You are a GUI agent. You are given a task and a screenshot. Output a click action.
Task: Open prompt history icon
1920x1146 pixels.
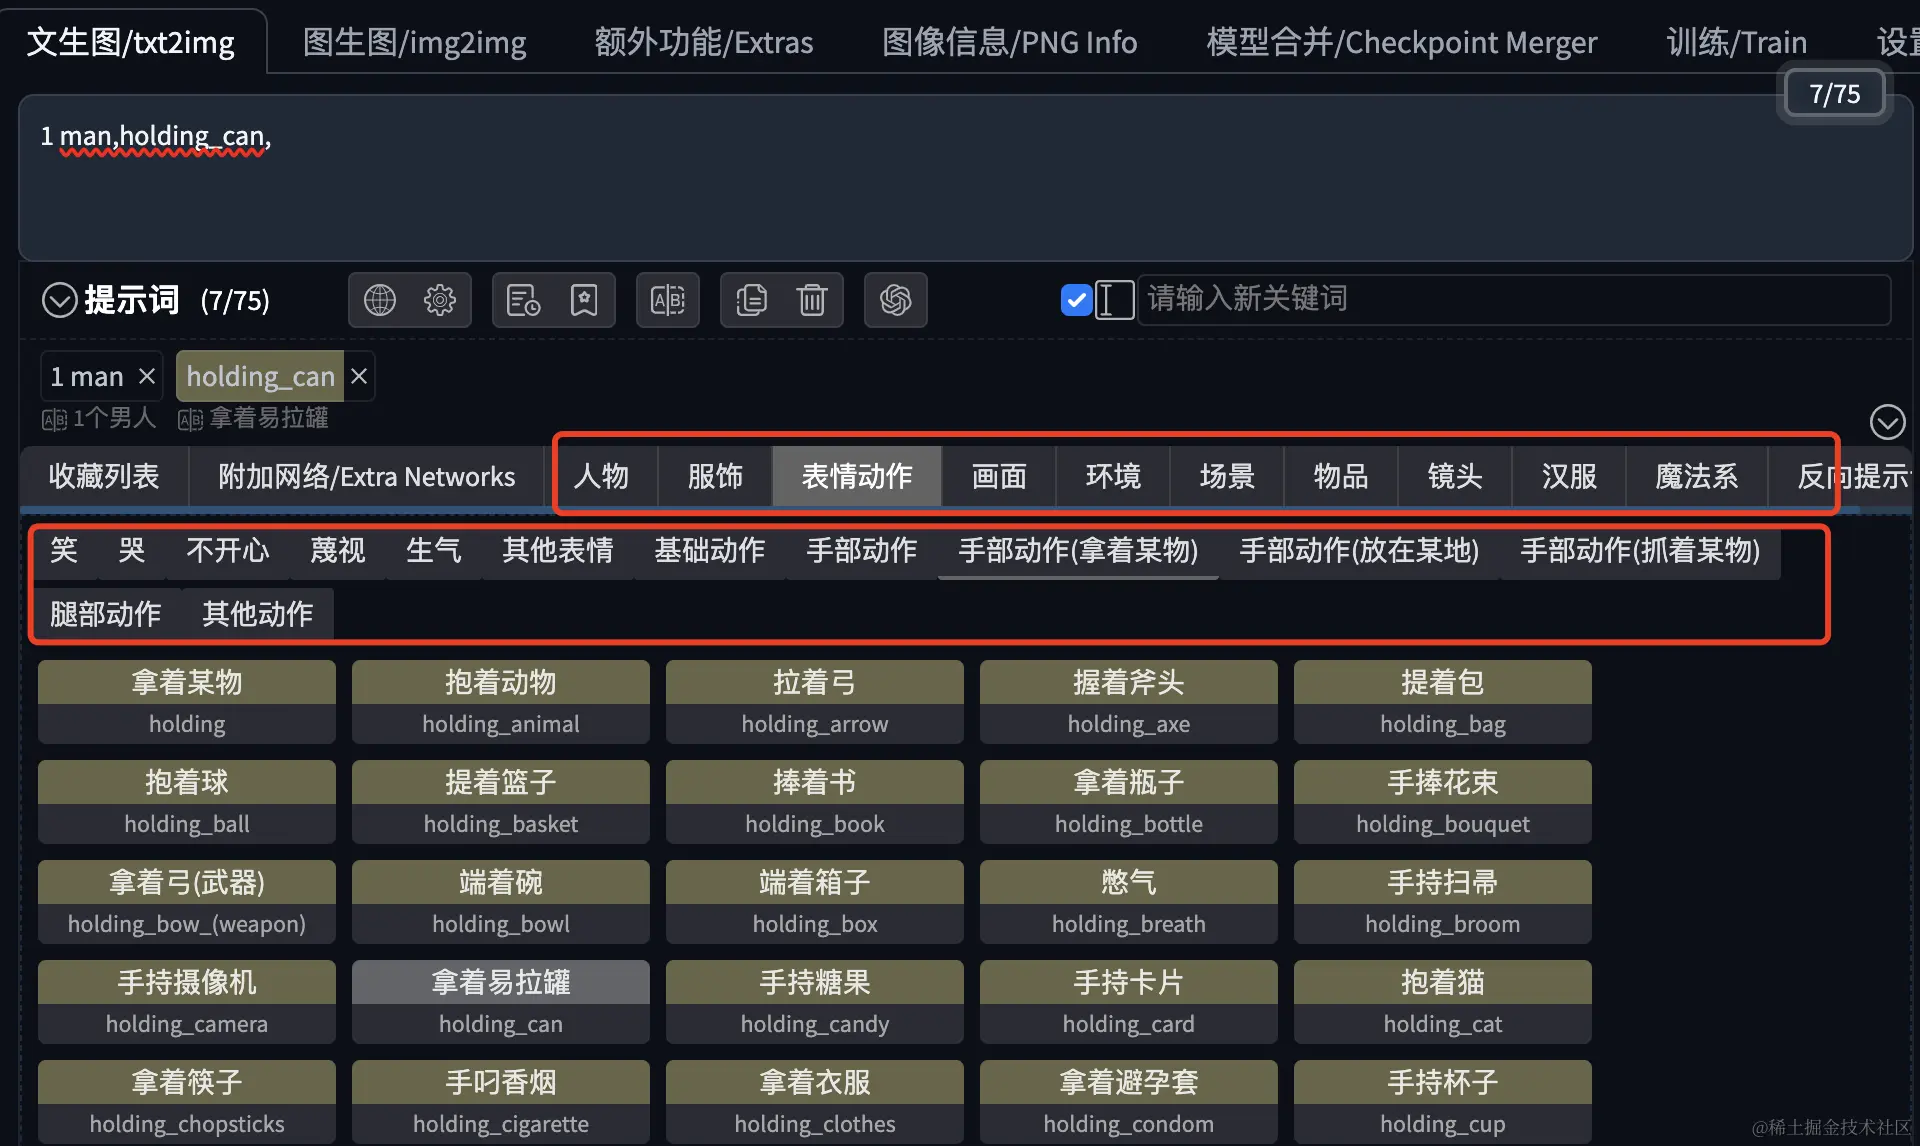click(x=523, y=300)
